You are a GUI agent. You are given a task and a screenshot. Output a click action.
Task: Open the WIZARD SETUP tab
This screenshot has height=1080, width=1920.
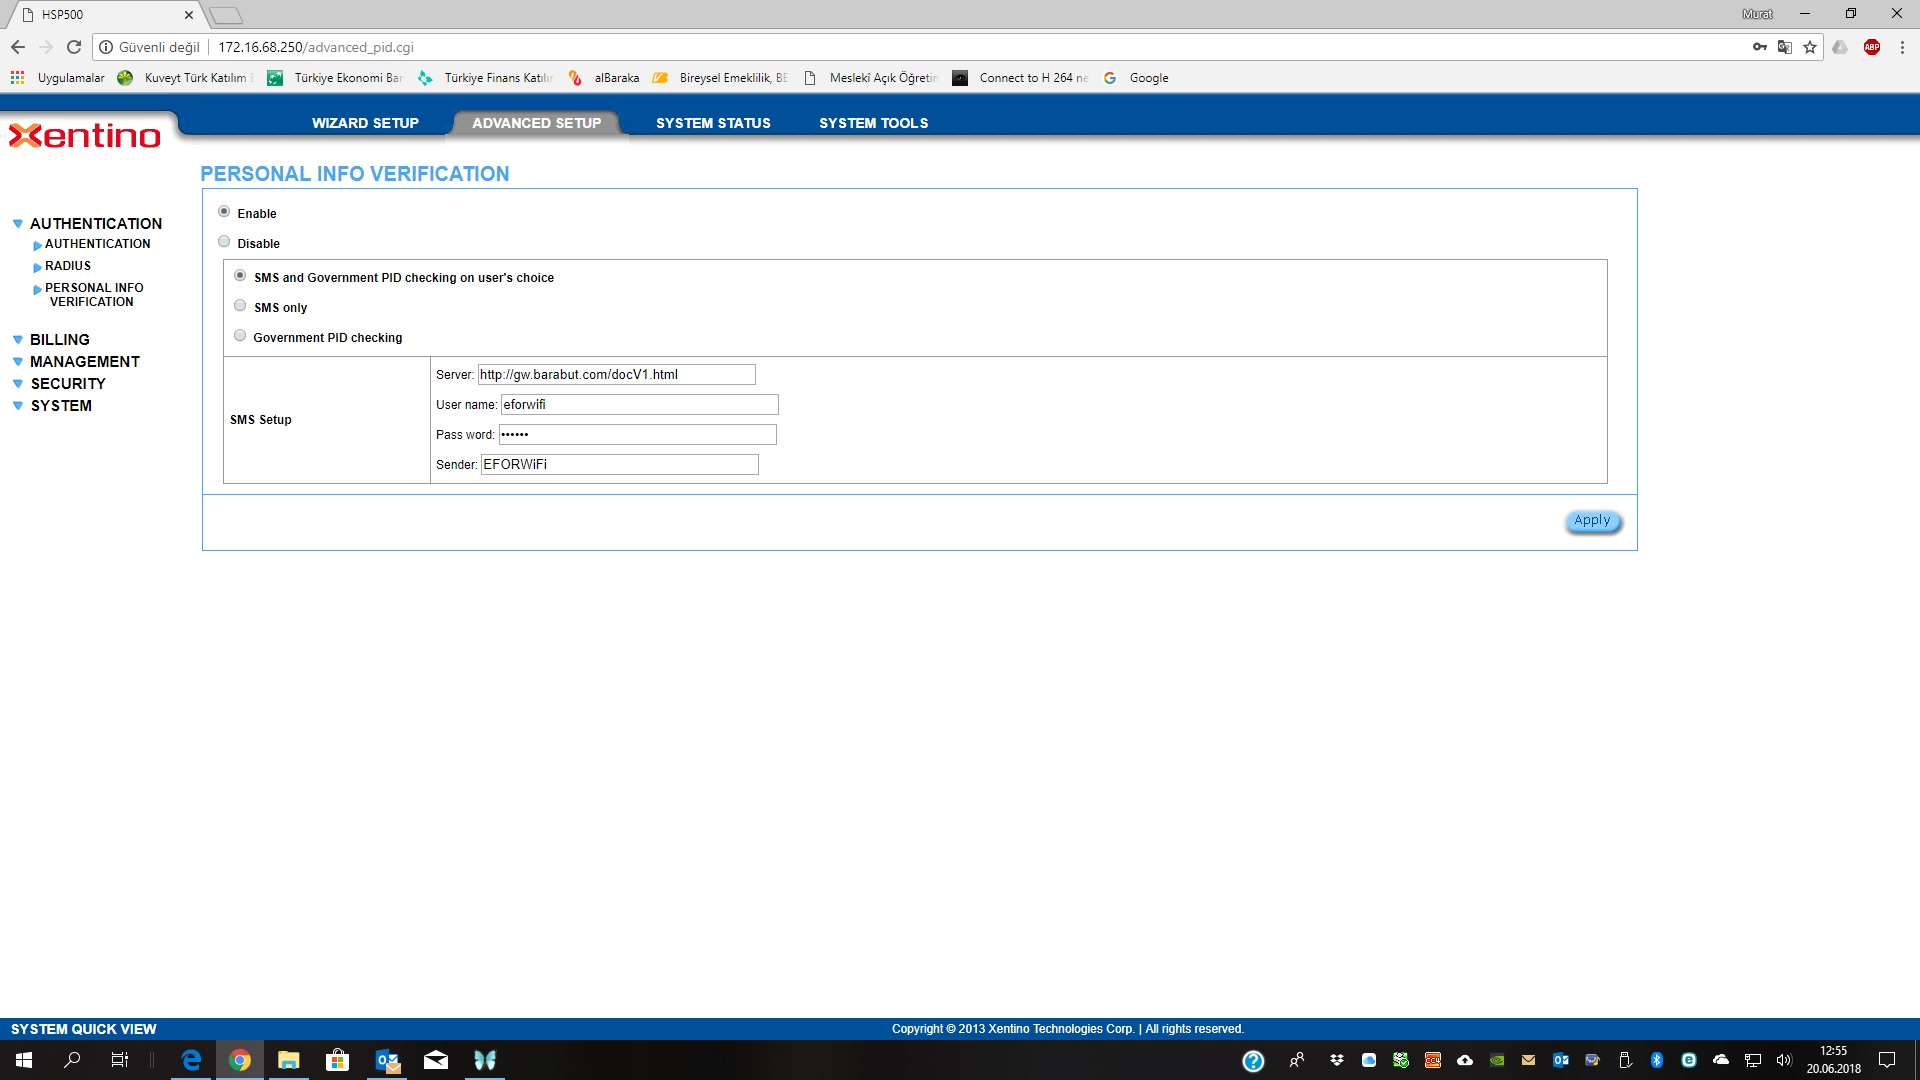click(x=365, y=123)
